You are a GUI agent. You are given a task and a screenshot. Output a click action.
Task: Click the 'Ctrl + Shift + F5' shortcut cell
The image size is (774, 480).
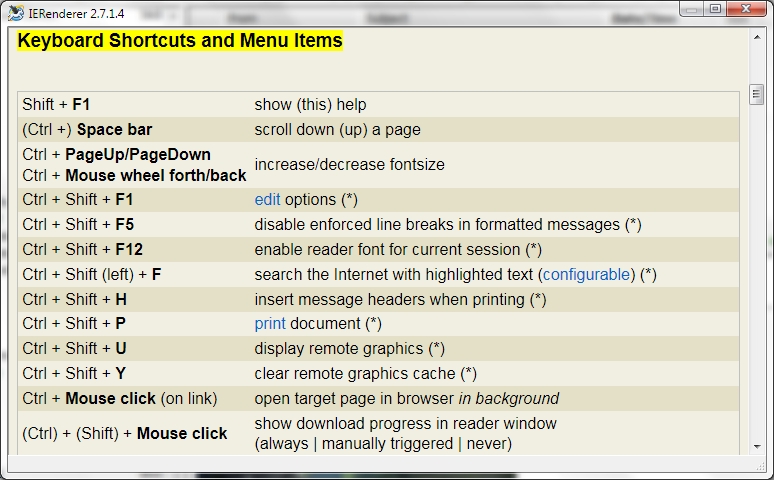78,225
